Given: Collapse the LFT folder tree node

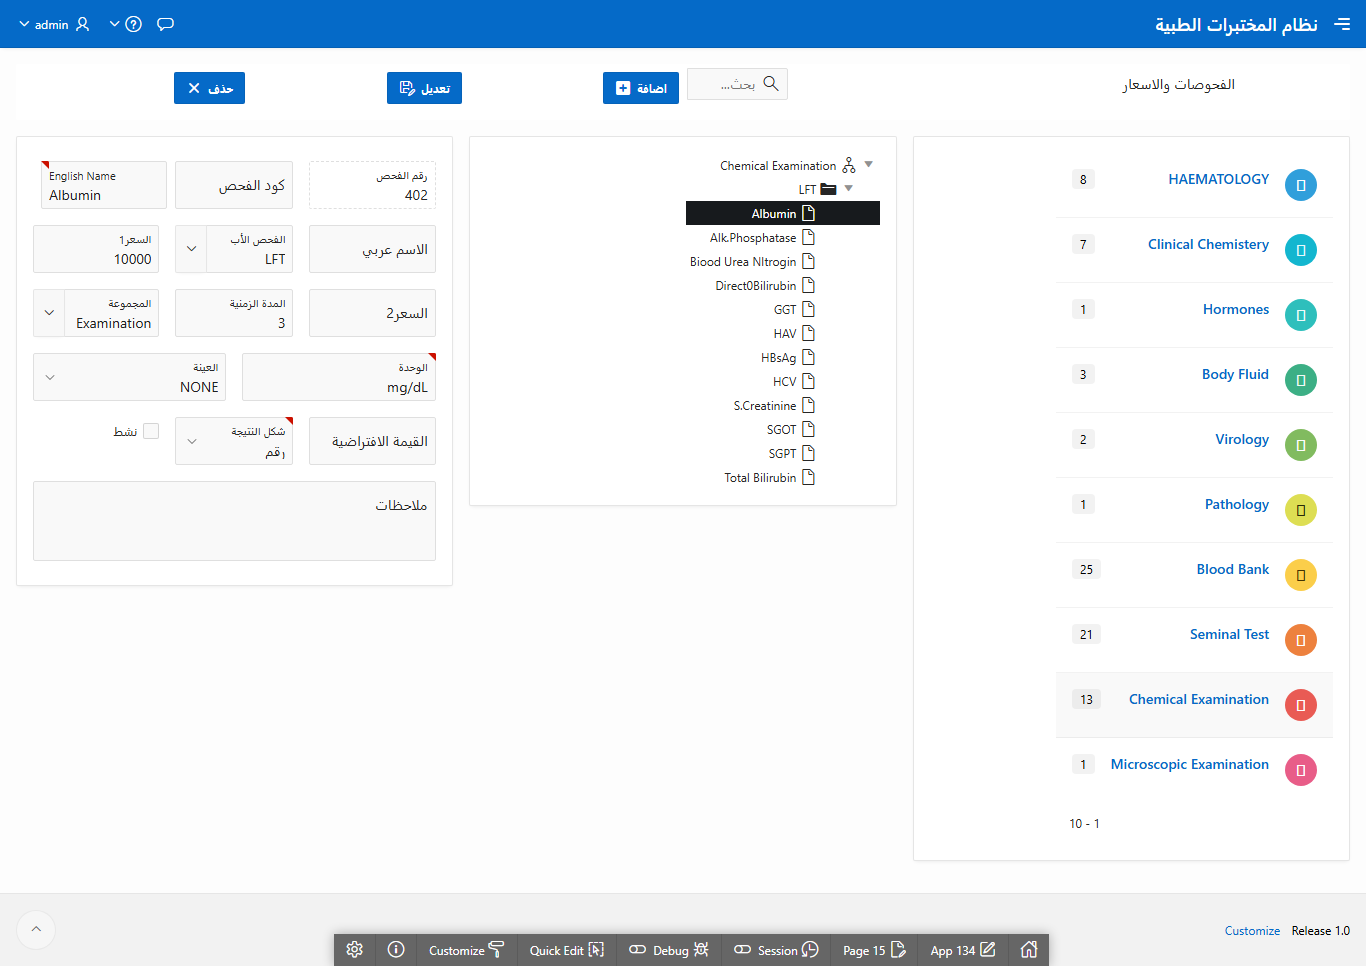Looking at the screenshot, I should coord(849,188).
